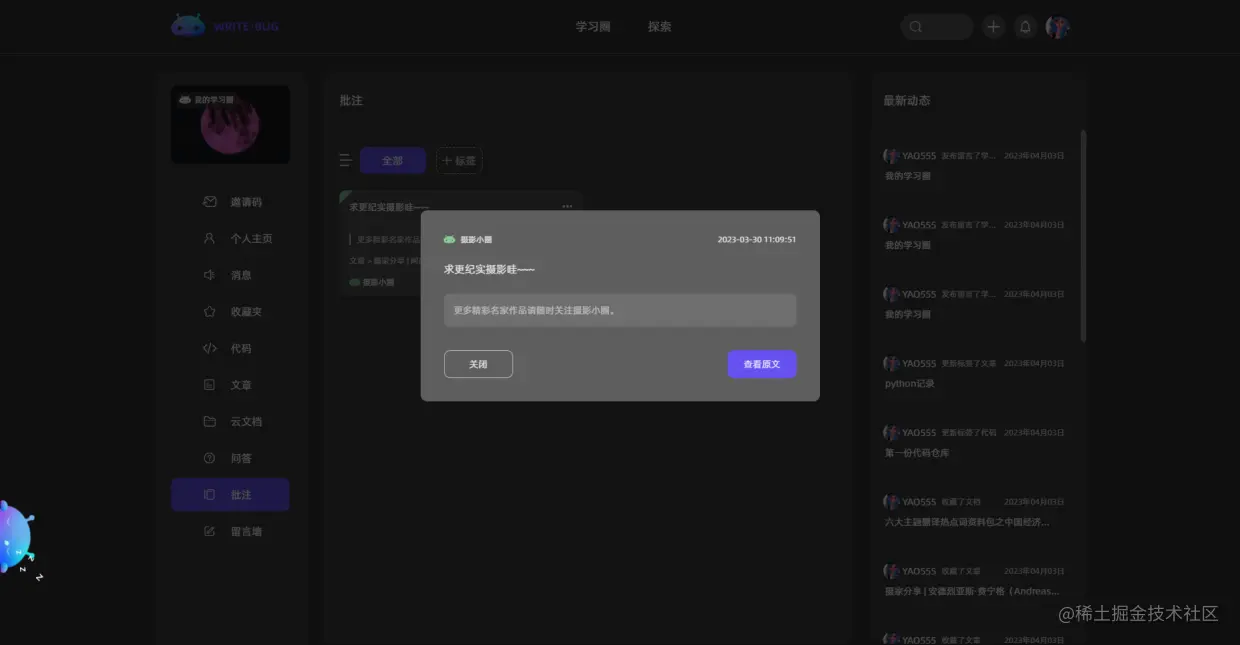This screenshot has width=1240, height=645.
Task: Click the bell notification icon in top bar
Action: (1026, 26)
